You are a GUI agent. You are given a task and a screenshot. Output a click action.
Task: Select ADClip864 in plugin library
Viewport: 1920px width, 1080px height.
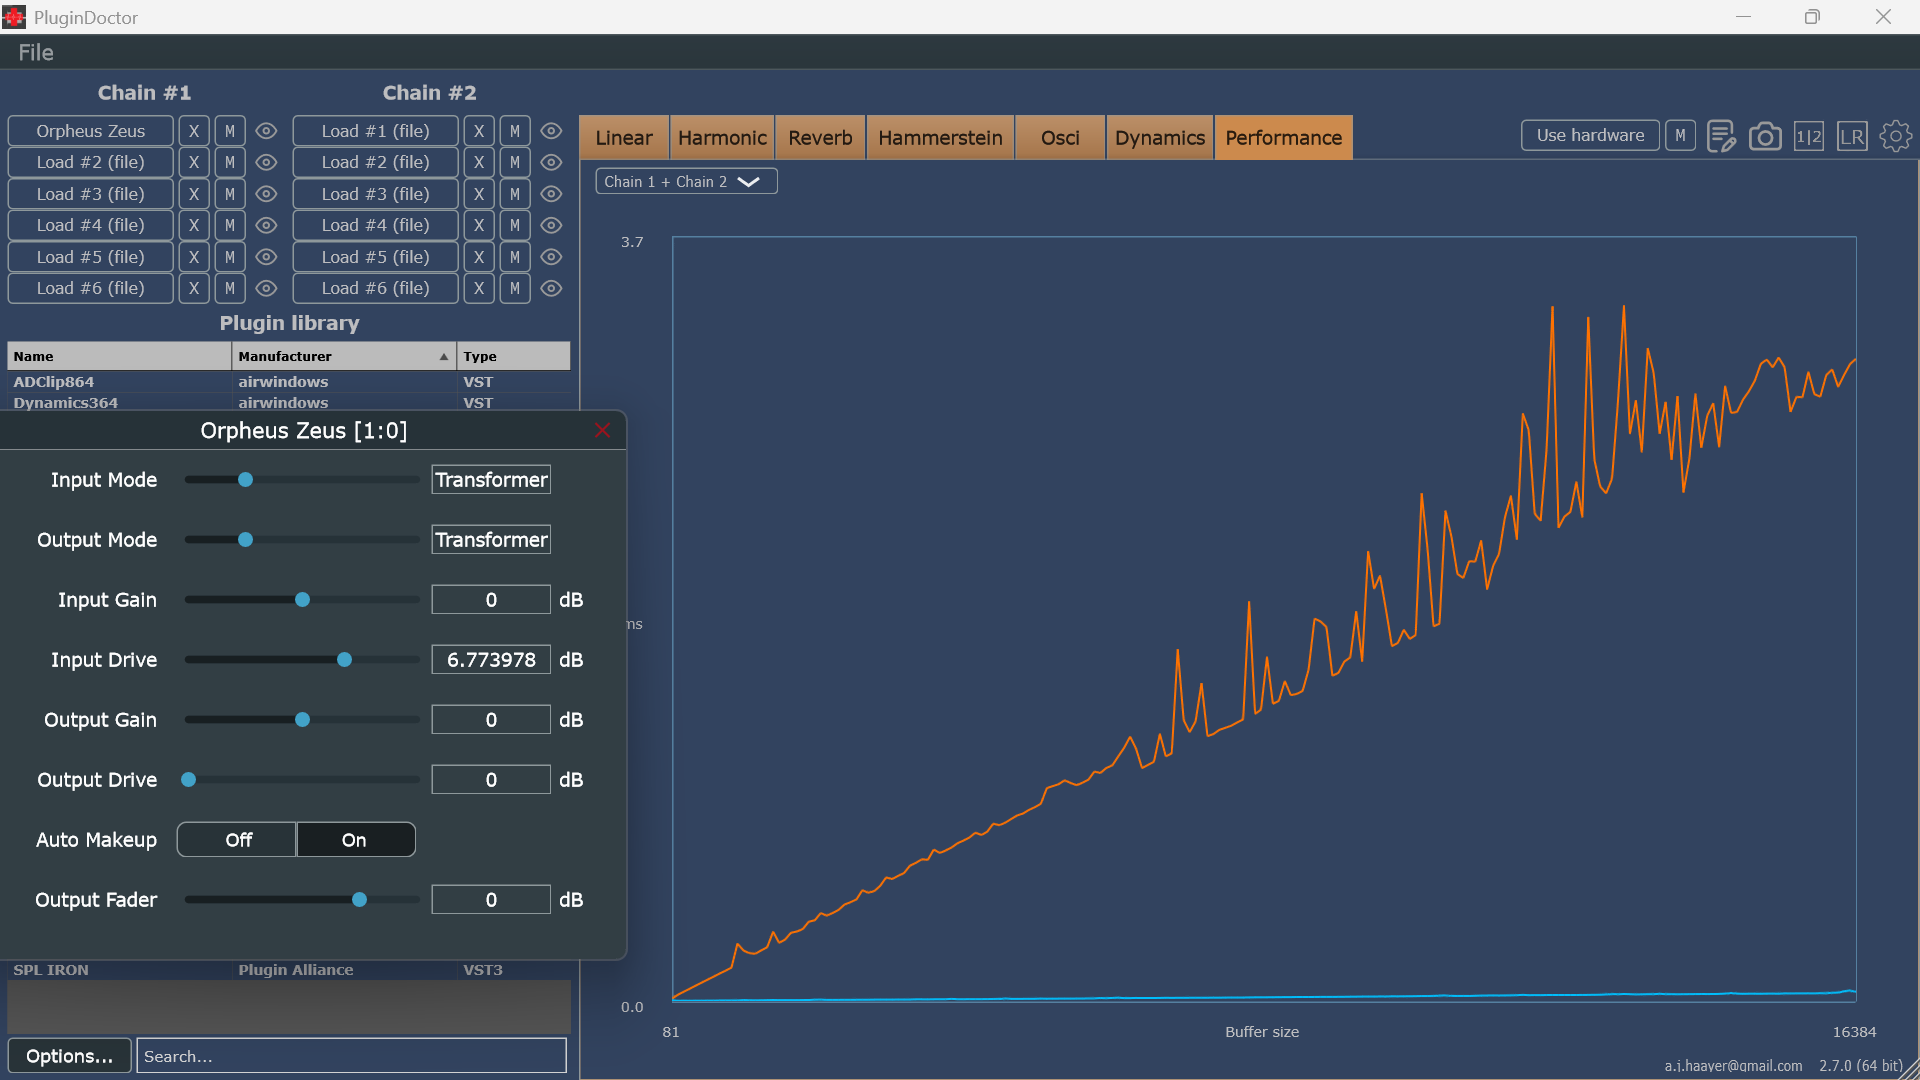(289, 382)
